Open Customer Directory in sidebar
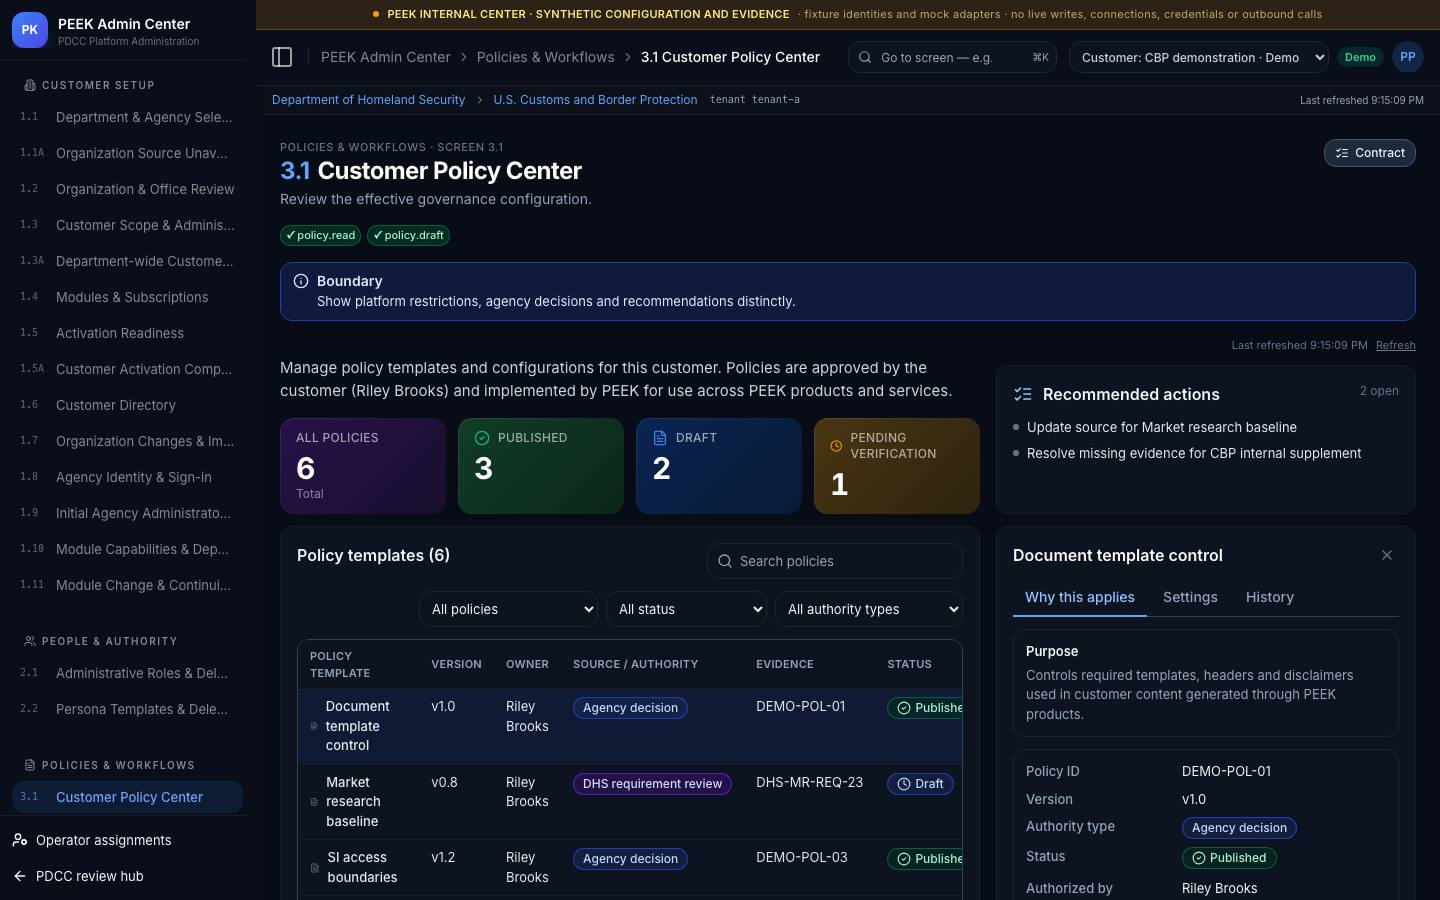The height and width of the screenshot is (900, 1440). point(127,405)
